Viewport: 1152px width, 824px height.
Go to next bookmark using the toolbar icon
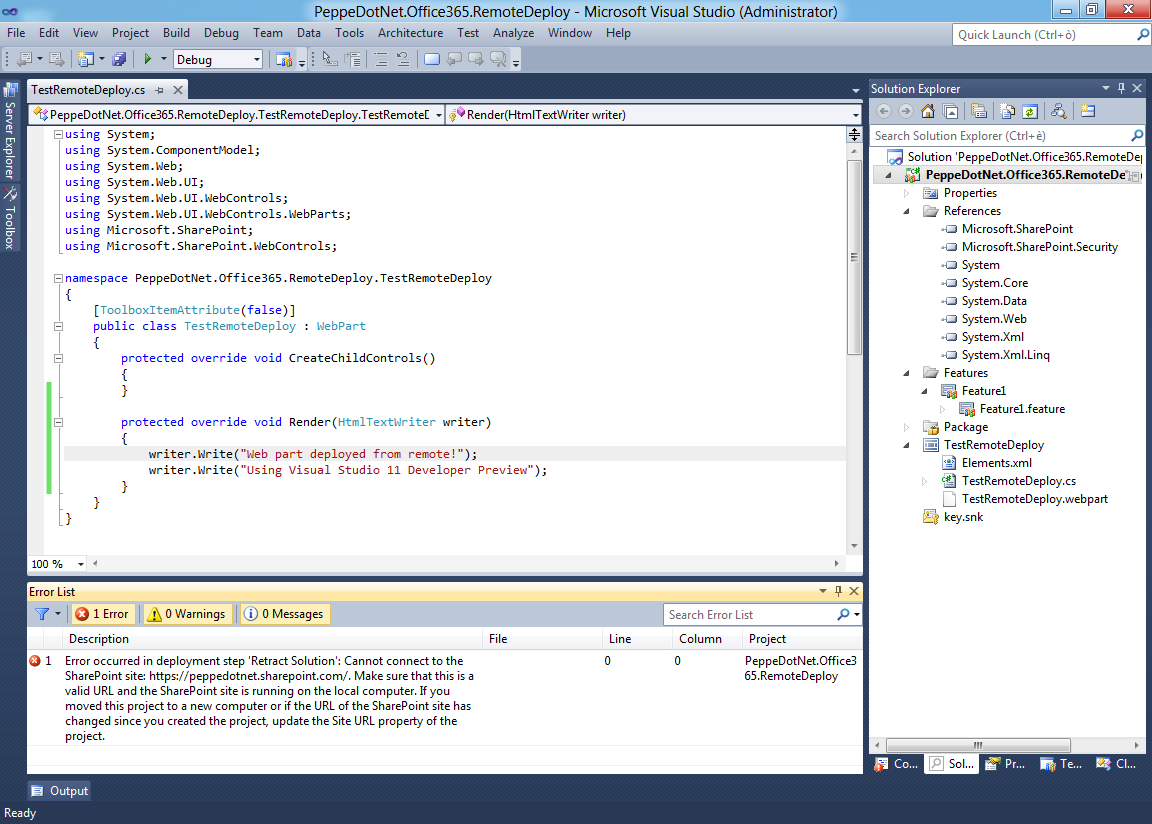click(476, 59)
